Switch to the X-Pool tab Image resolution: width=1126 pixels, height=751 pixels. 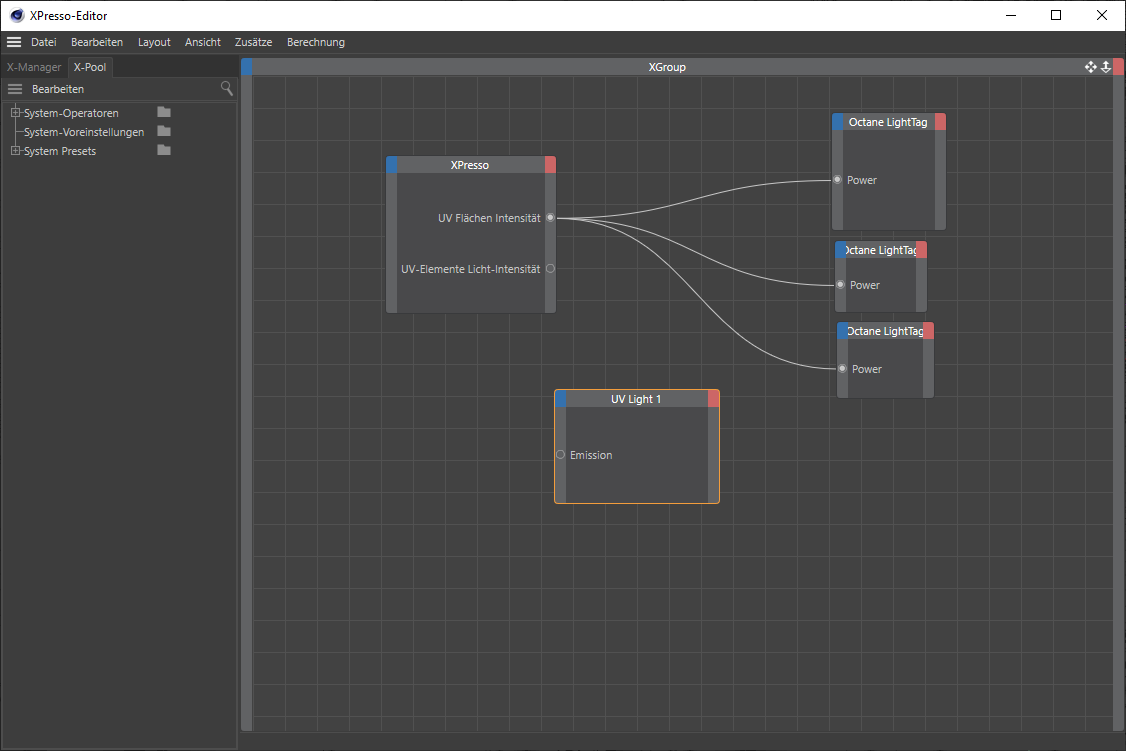point(90,67)
